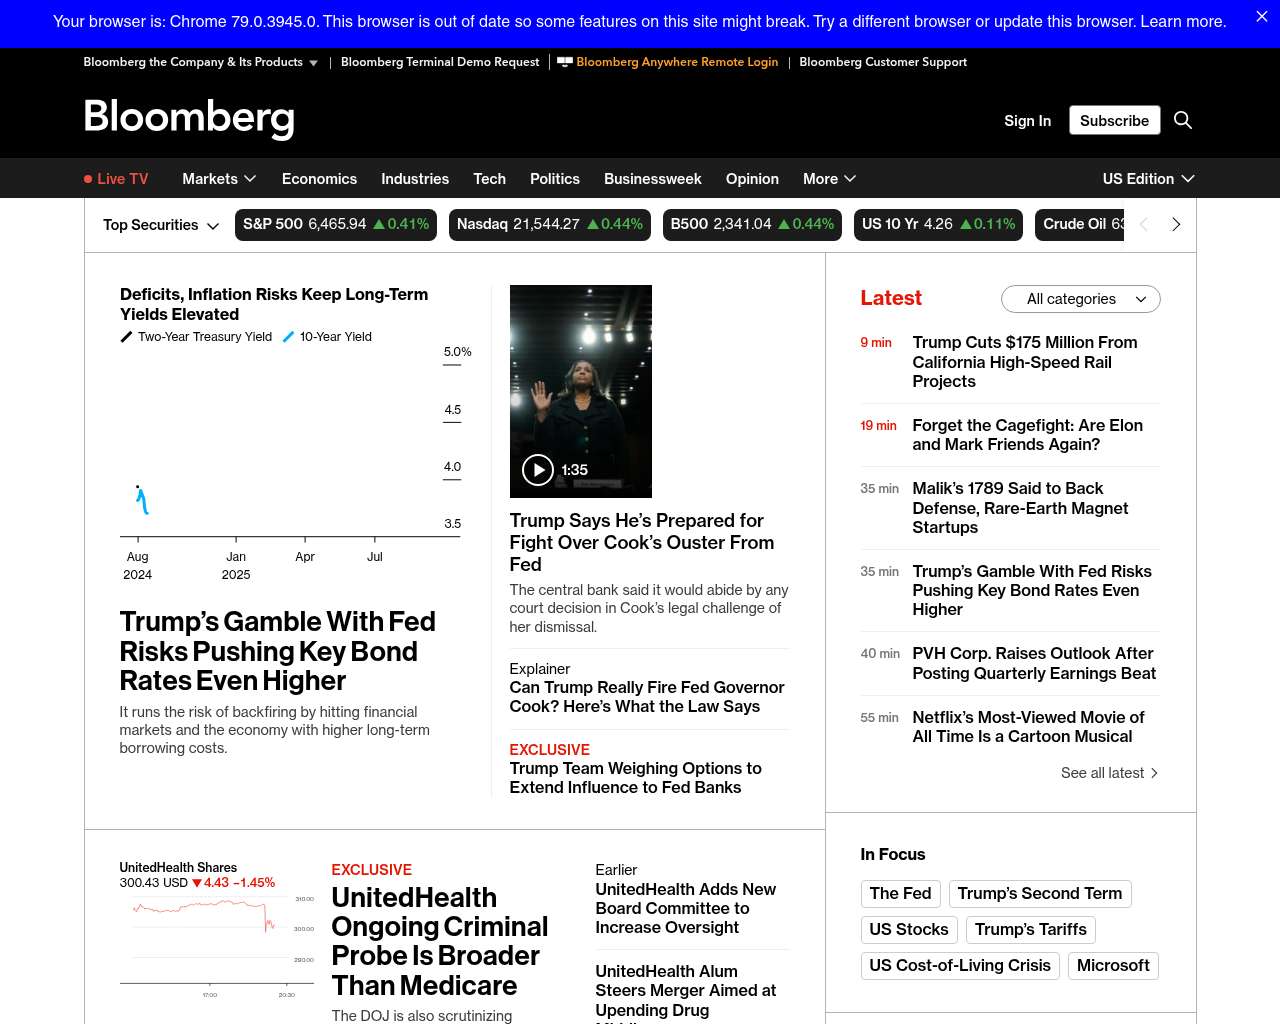Open Businessweek section
The image size is (1280, 1024).
click(653, 179)
